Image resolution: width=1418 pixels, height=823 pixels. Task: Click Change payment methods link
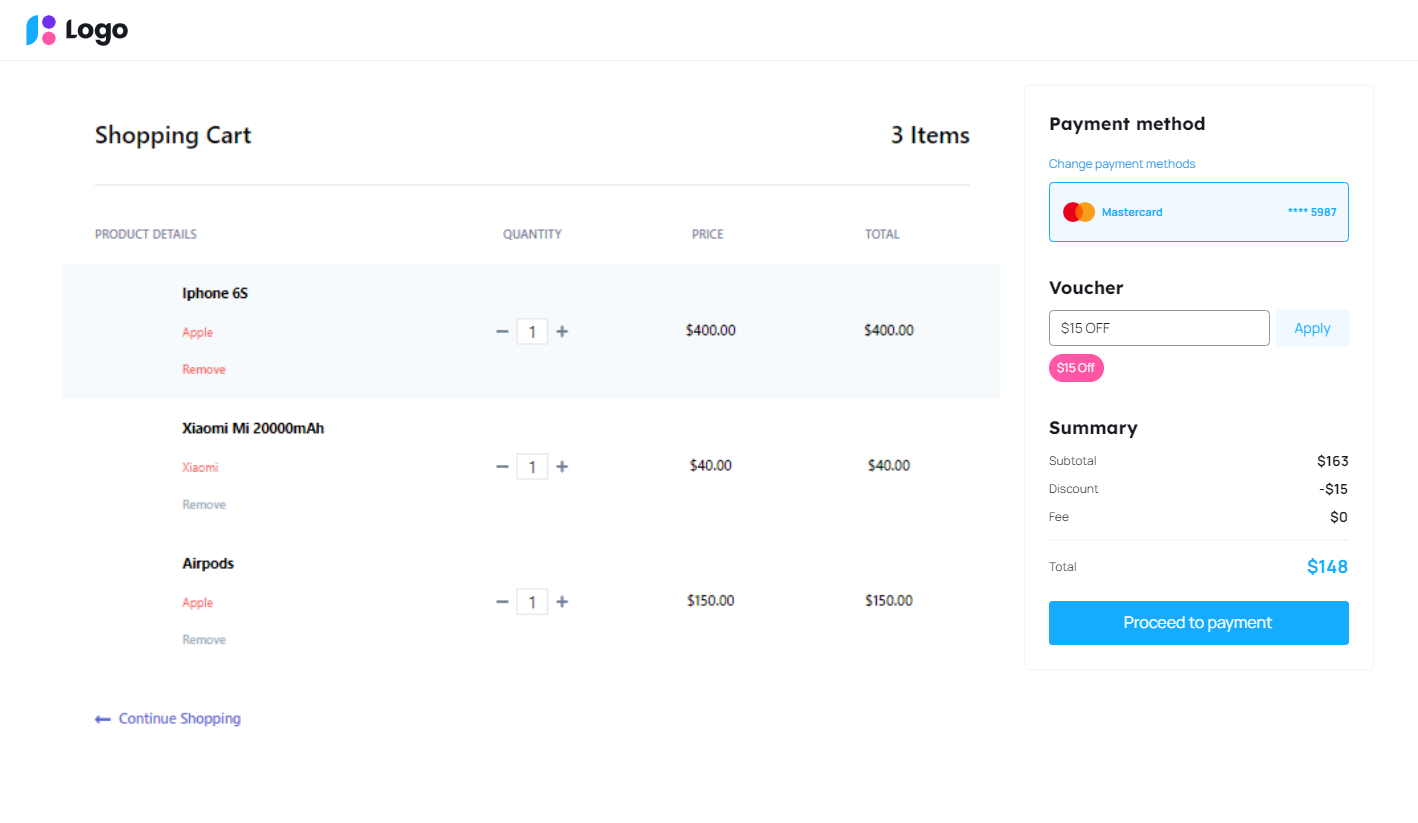pos(1122,164)
